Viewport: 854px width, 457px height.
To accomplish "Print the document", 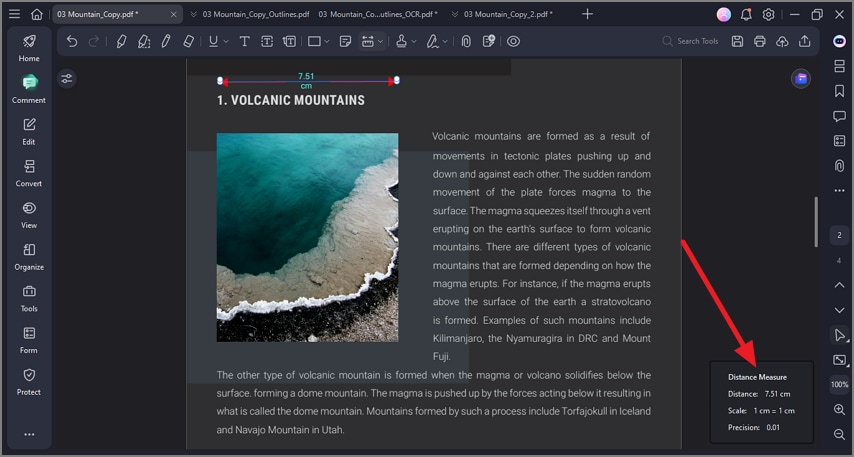I will [760, 41].
